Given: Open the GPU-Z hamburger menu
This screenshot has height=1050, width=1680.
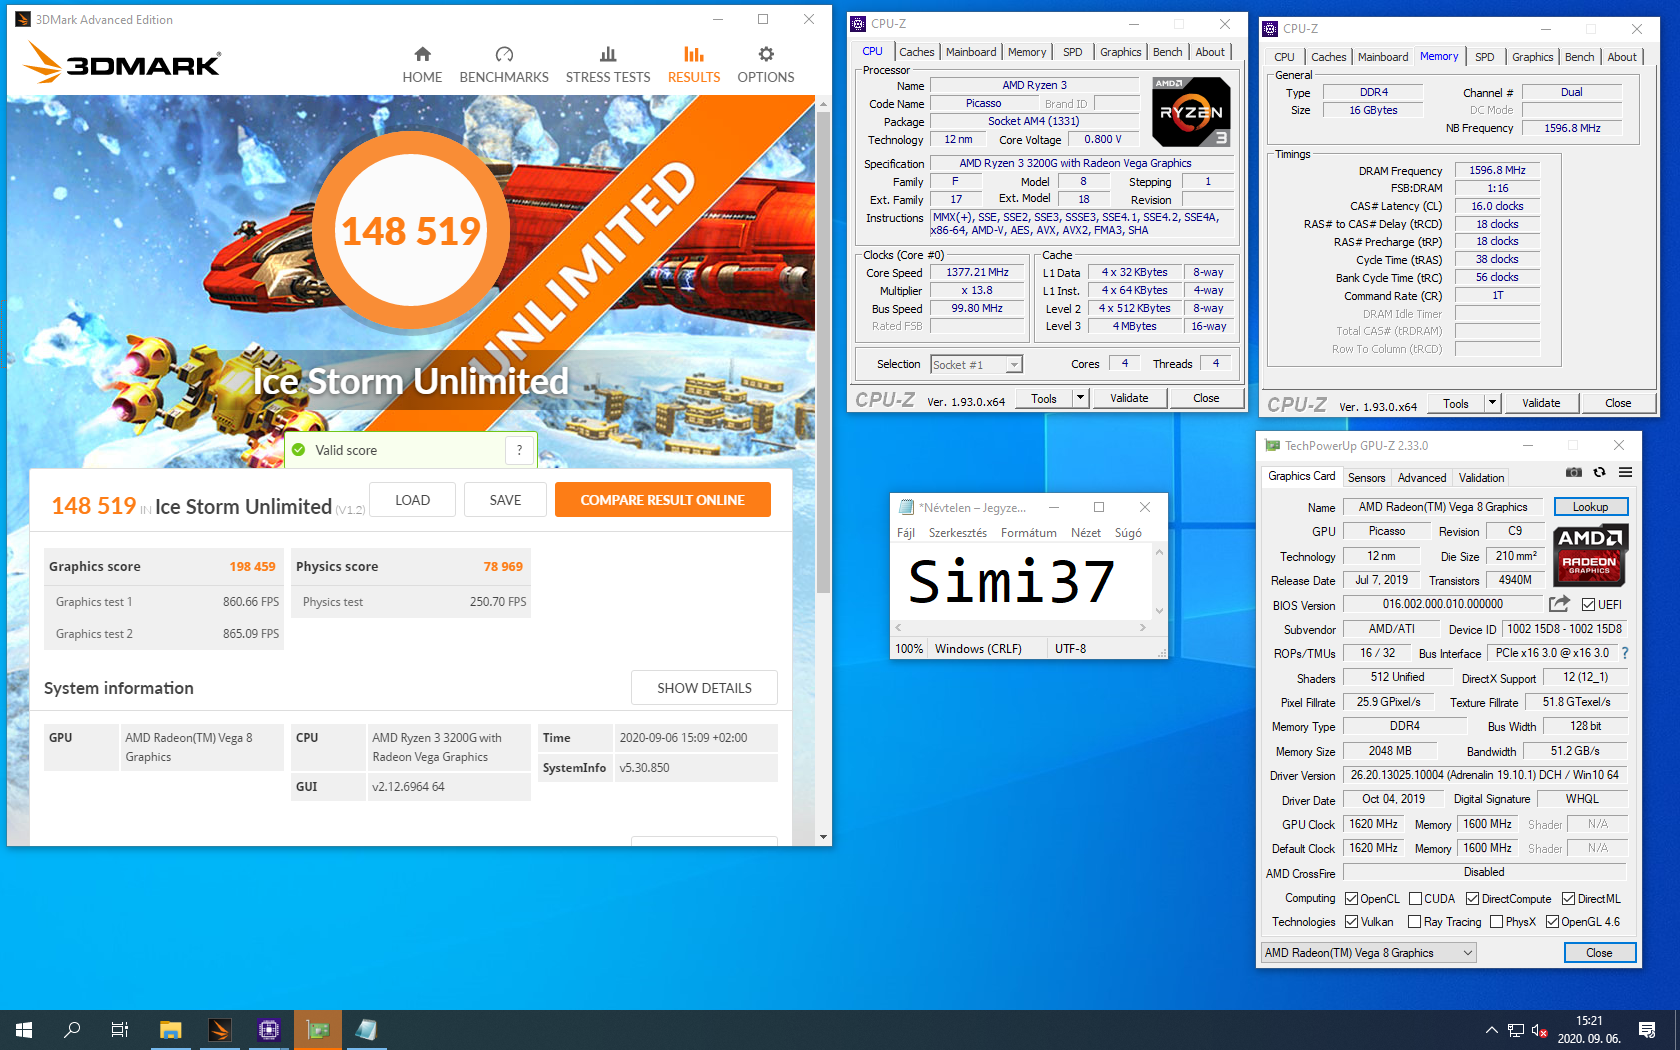Looking at the screenshot, I should coord(1625,472).
